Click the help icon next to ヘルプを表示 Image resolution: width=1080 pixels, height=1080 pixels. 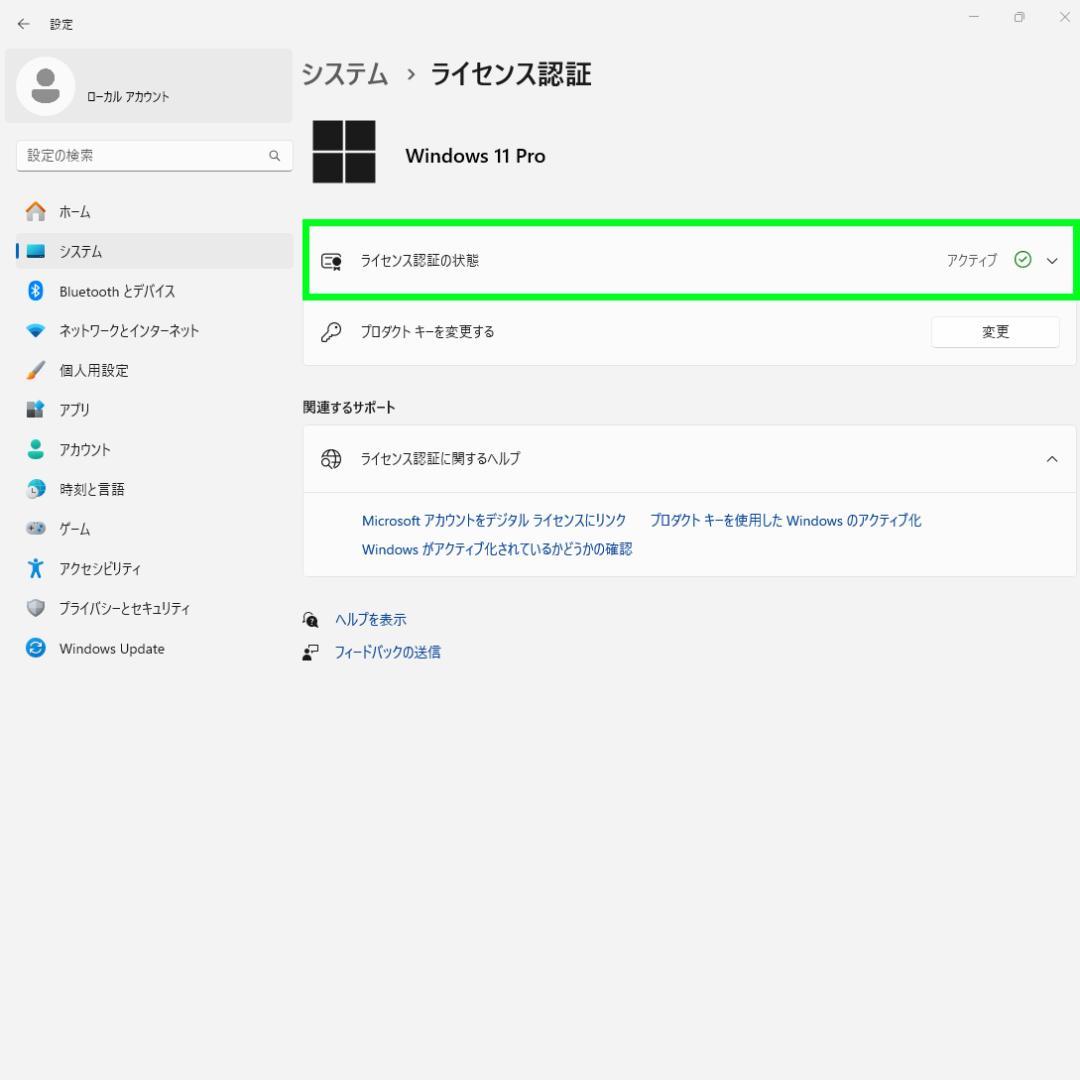click(311, 620)
